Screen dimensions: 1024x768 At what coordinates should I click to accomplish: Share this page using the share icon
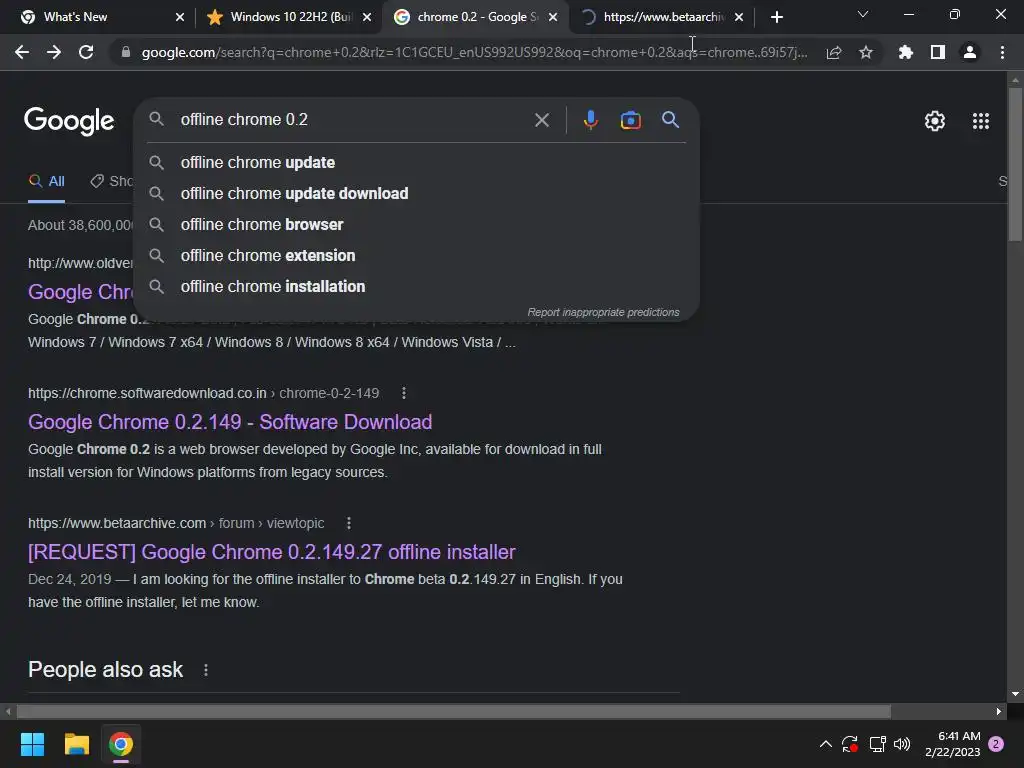(x=833, y=52)
